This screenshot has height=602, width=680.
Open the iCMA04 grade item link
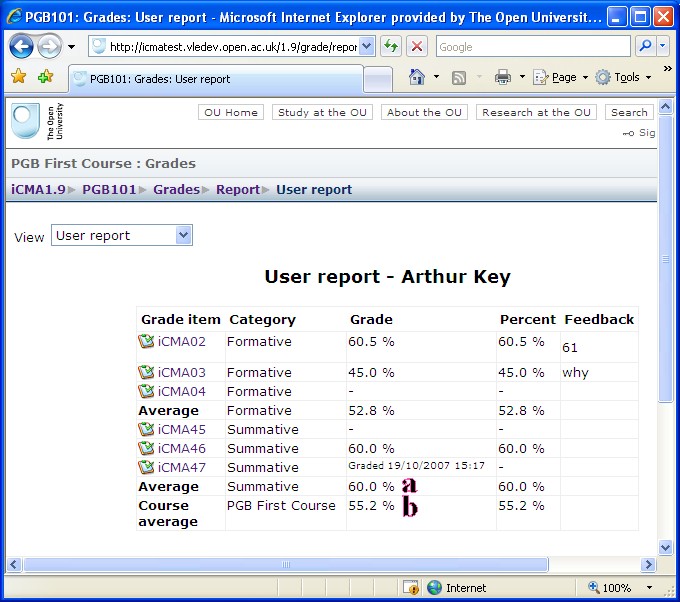181,392
